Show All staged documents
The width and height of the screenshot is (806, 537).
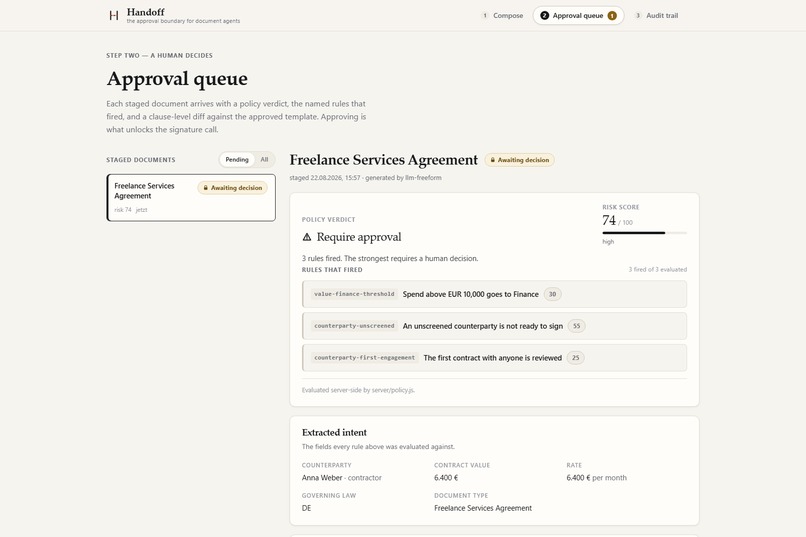(264, 159)
